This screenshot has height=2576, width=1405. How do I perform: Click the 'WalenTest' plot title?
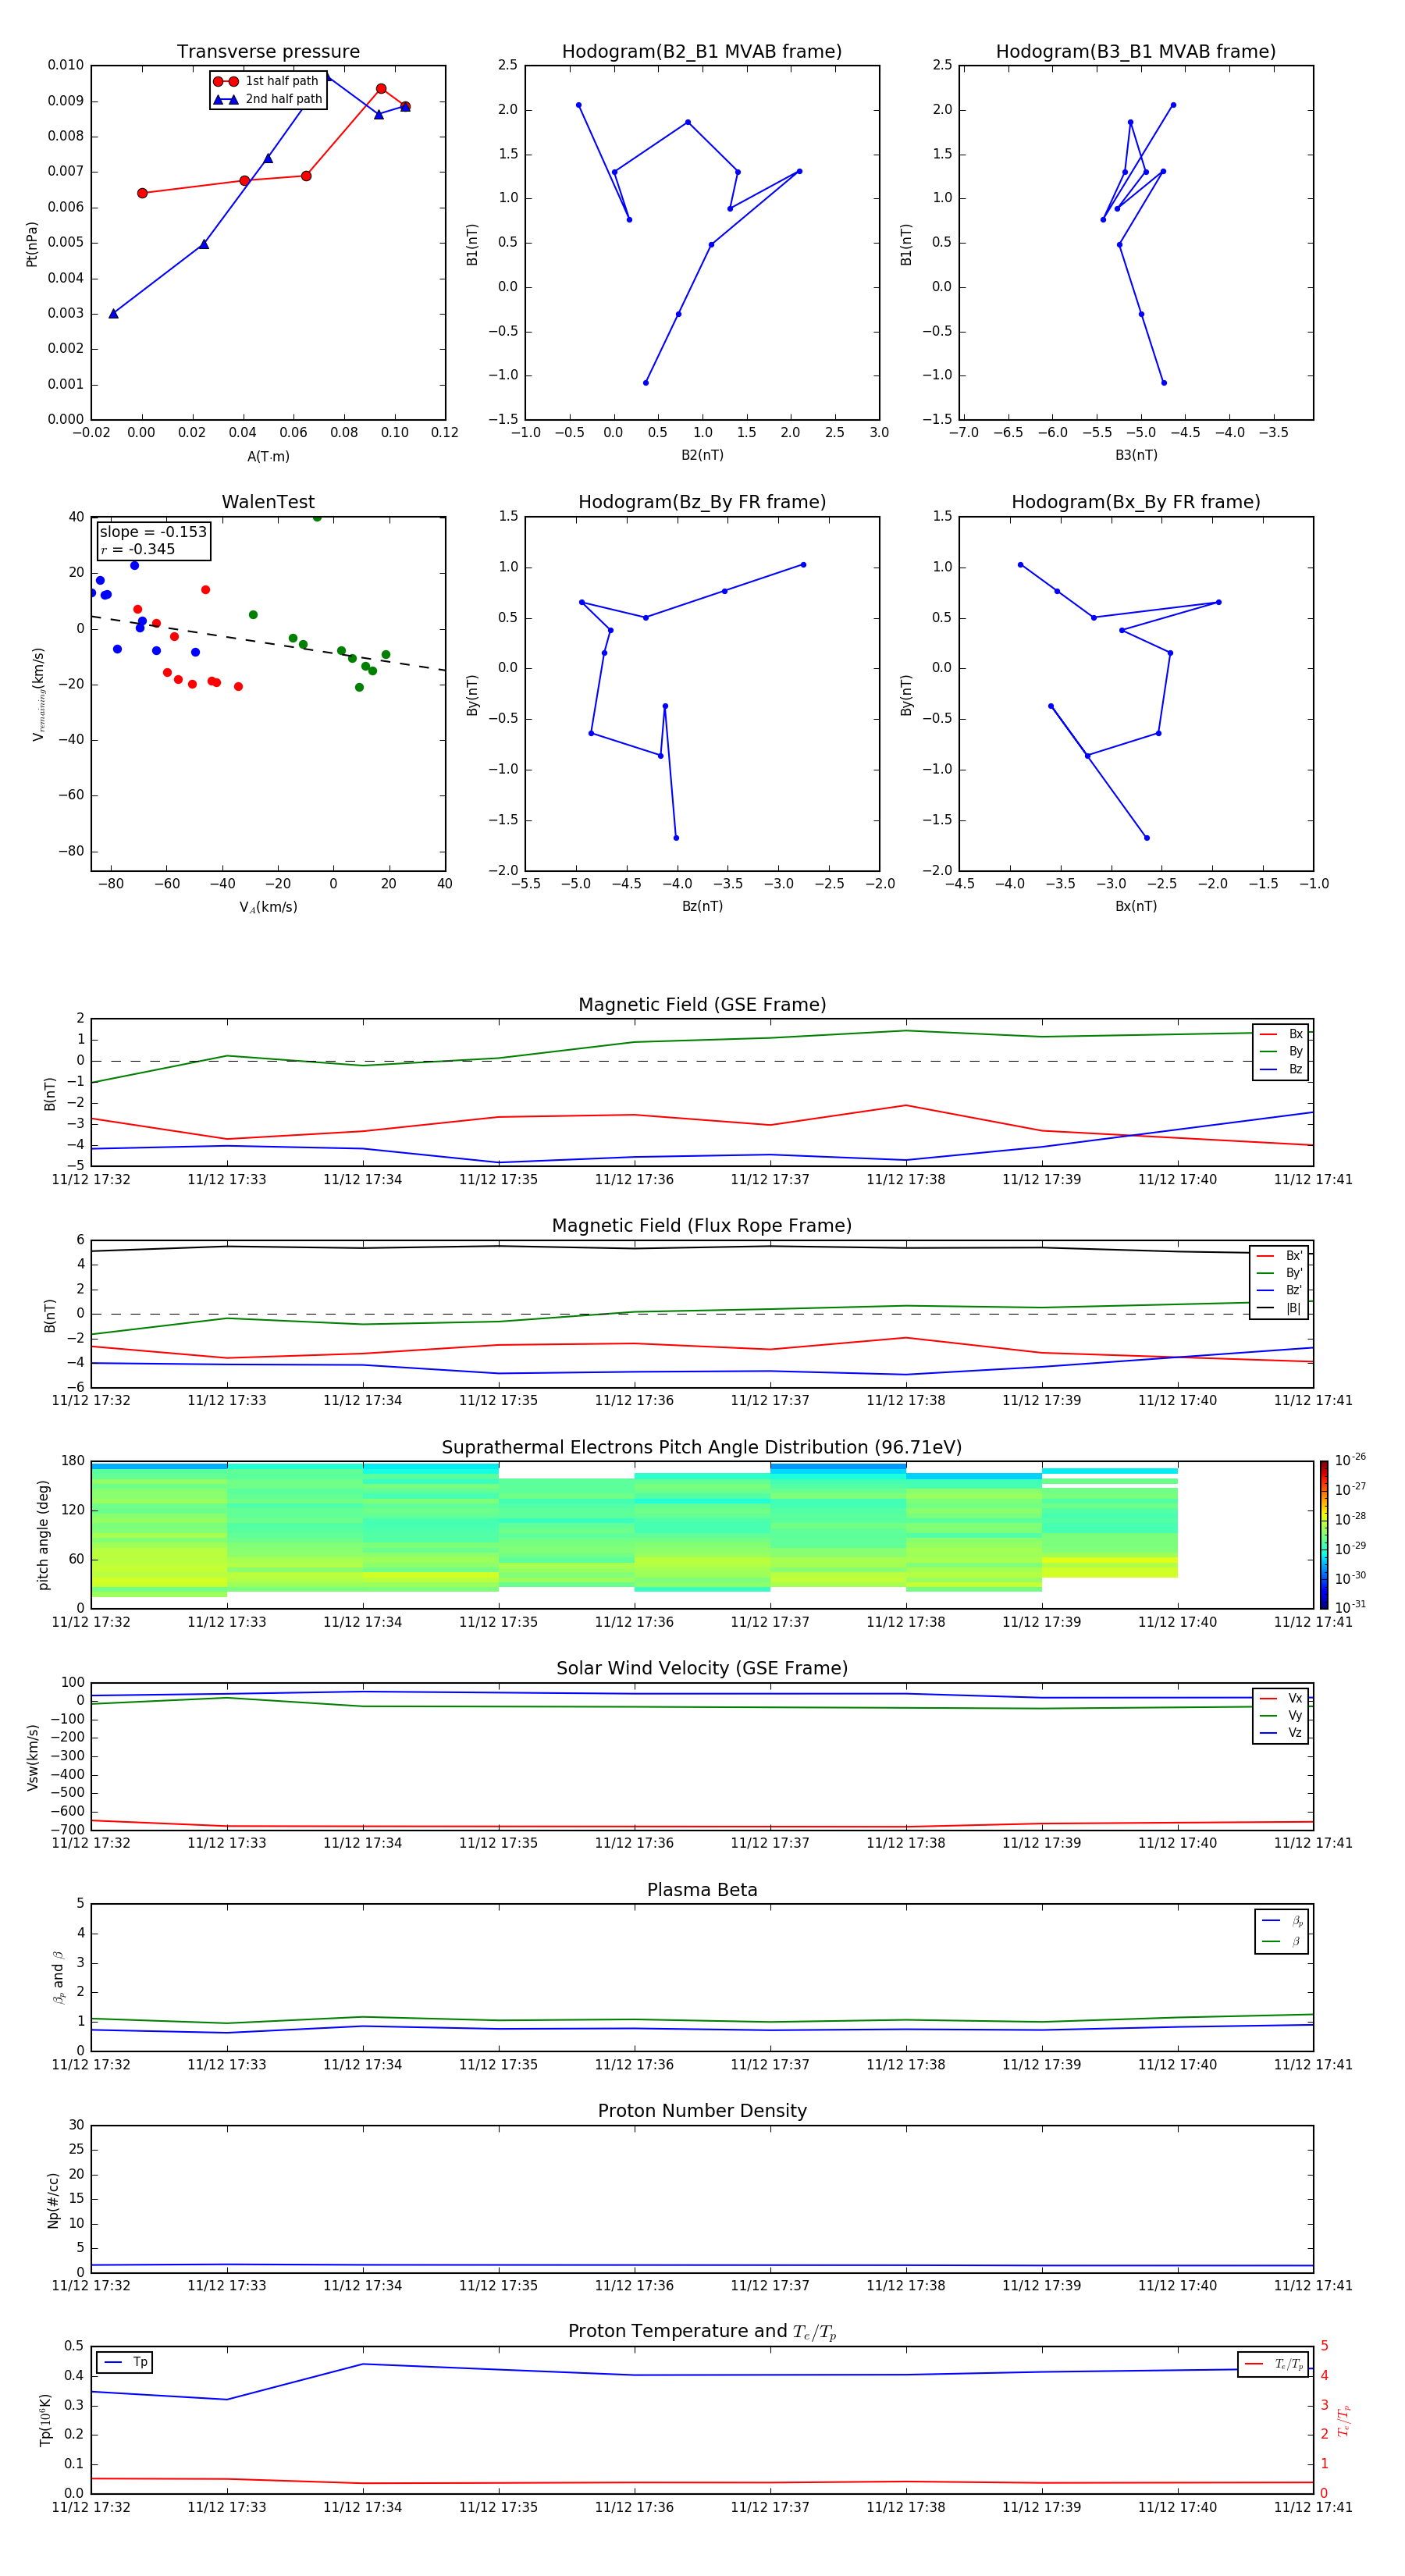(x=268, y=502)
